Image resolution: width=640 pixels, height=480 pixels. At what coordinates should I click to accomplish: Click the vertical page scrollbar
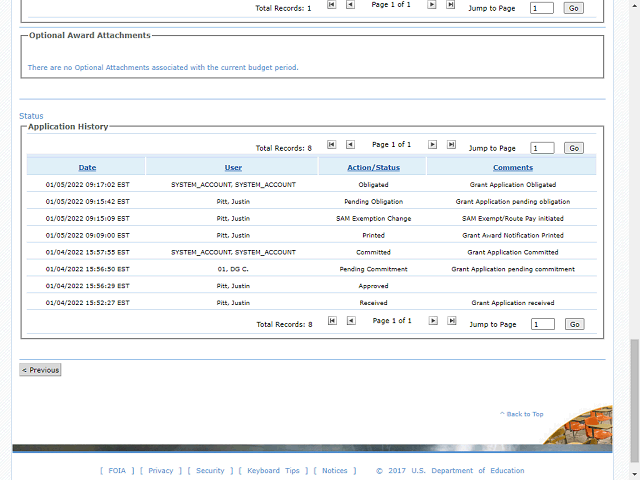point(634,400)
